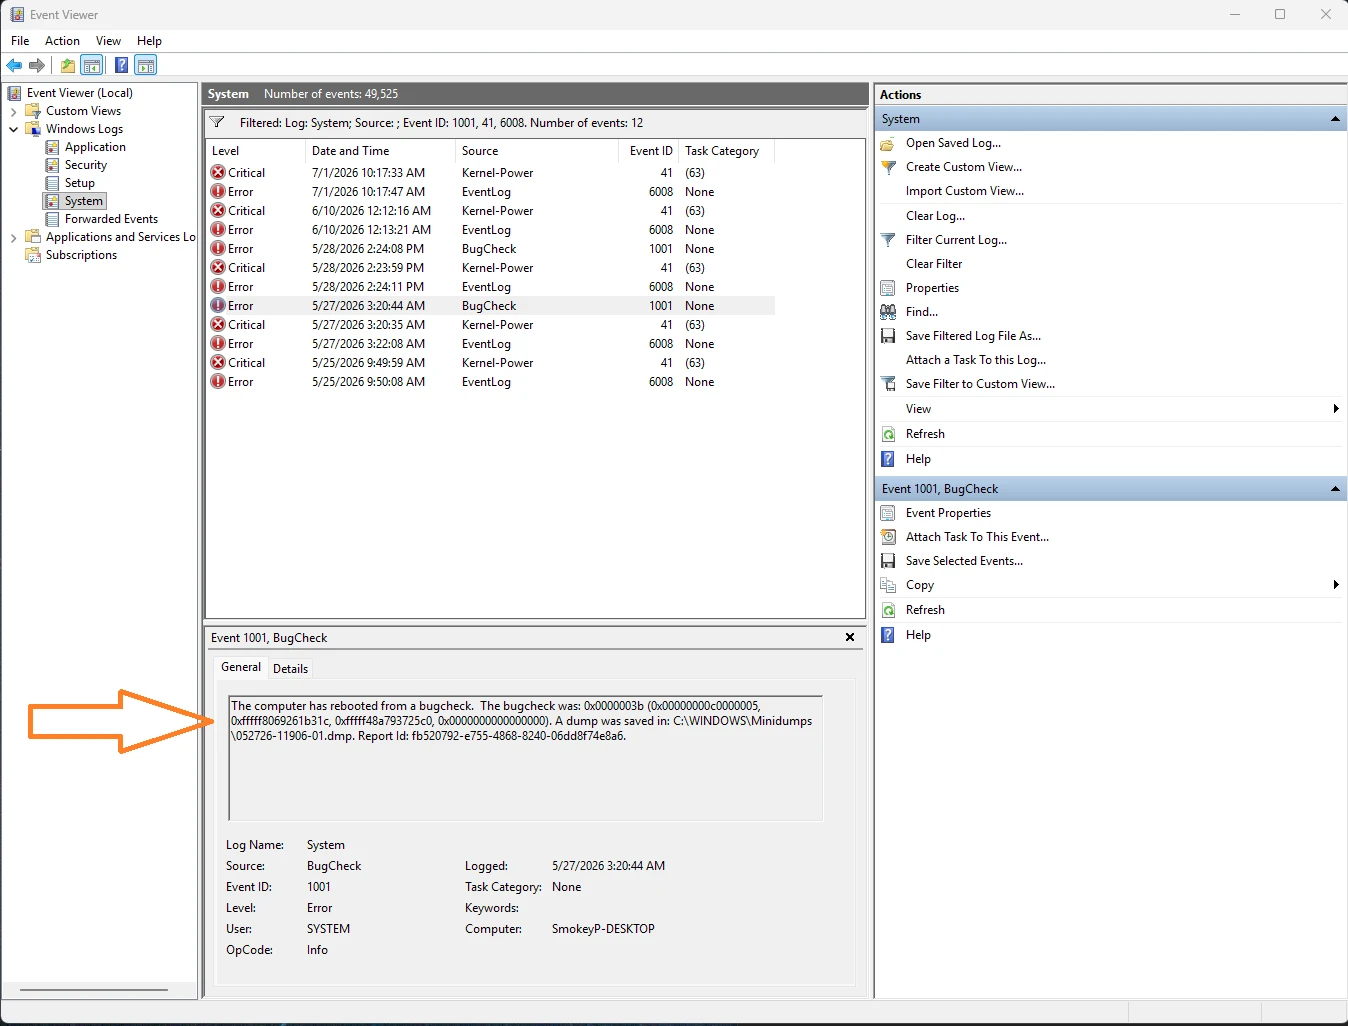Viewport: 1348px width, 1026px height.
Task: Click Attach a Task To this Log action
Action: pos(976,360)
